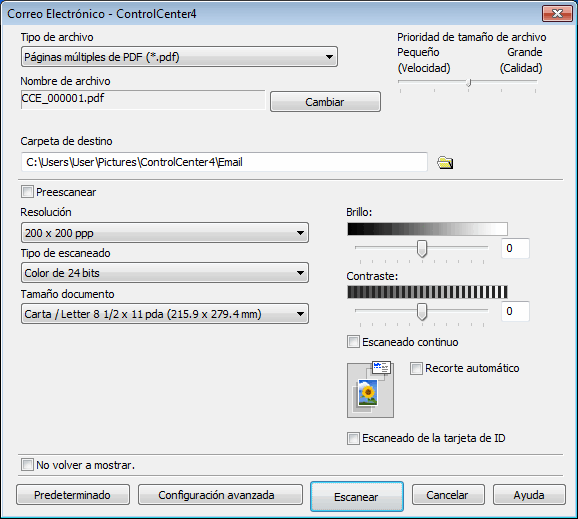The width and height of the screenshot is (578, 519).
Task: Click the Cancelar button
Action: tap(448, 495)
